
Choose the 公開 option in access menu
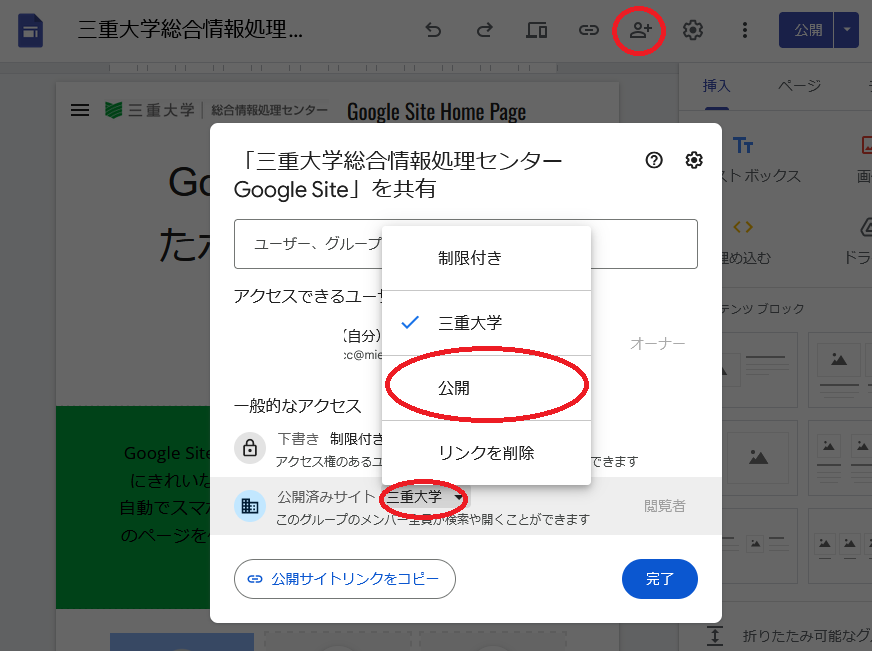tap(486, 388)
